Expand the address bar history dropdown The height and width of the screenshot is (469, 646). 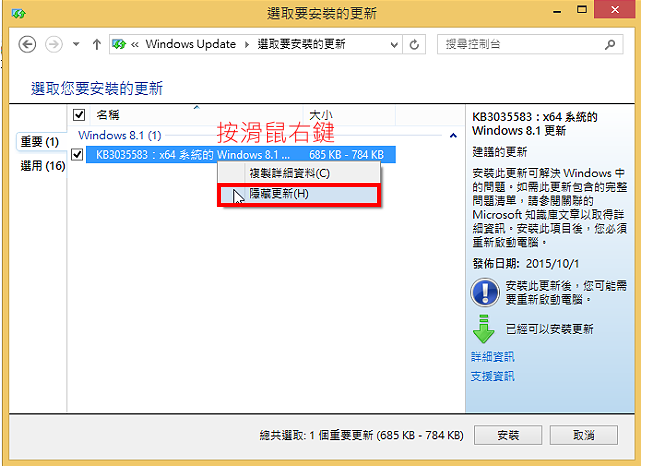tap(394, 45)
